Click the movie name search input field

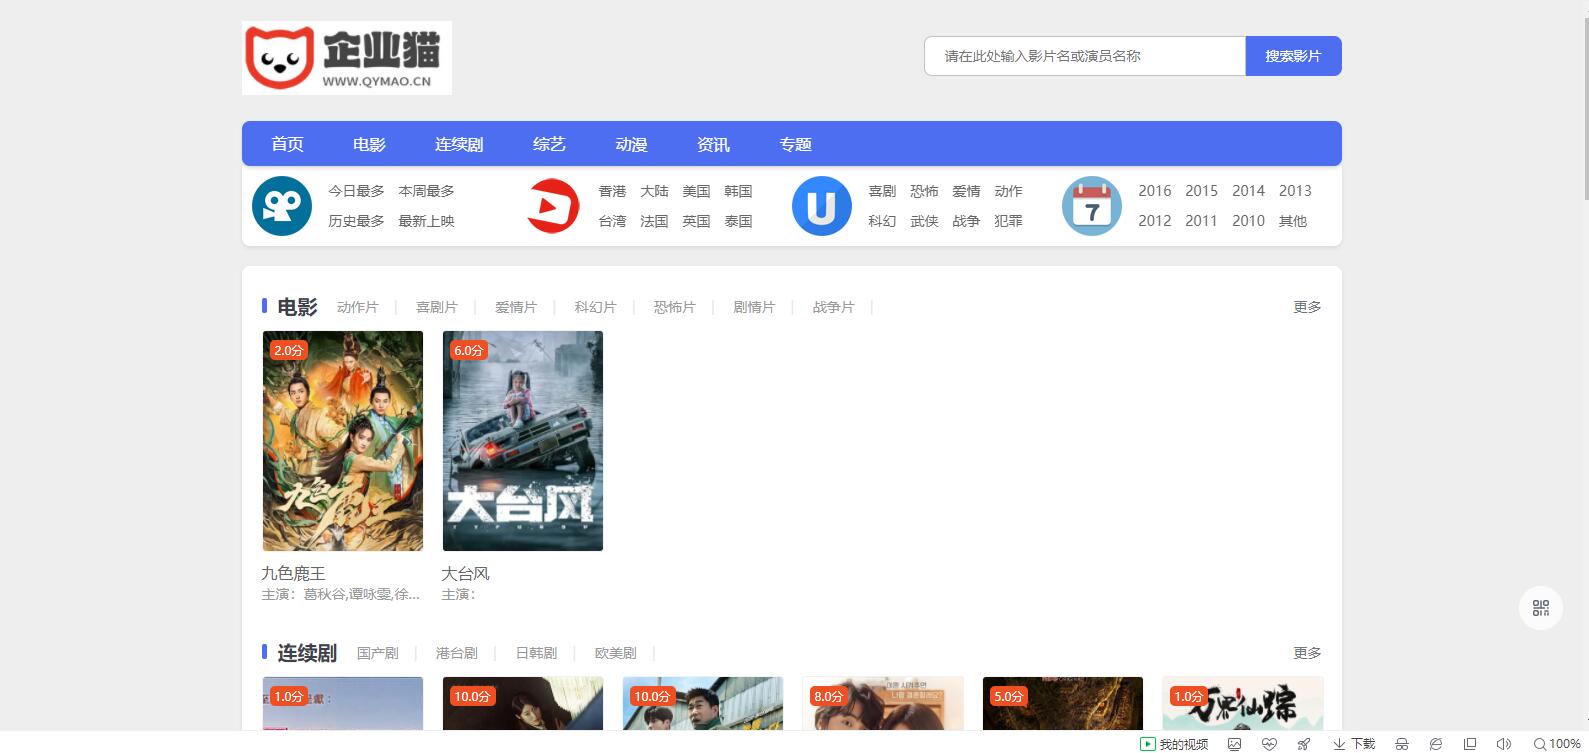pyautogui.click(x=1084, y=56)
